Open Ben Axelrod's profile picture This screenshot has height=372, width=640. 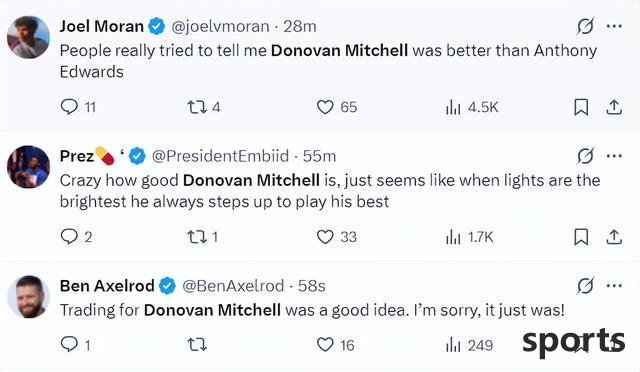[x=28, y=297]
